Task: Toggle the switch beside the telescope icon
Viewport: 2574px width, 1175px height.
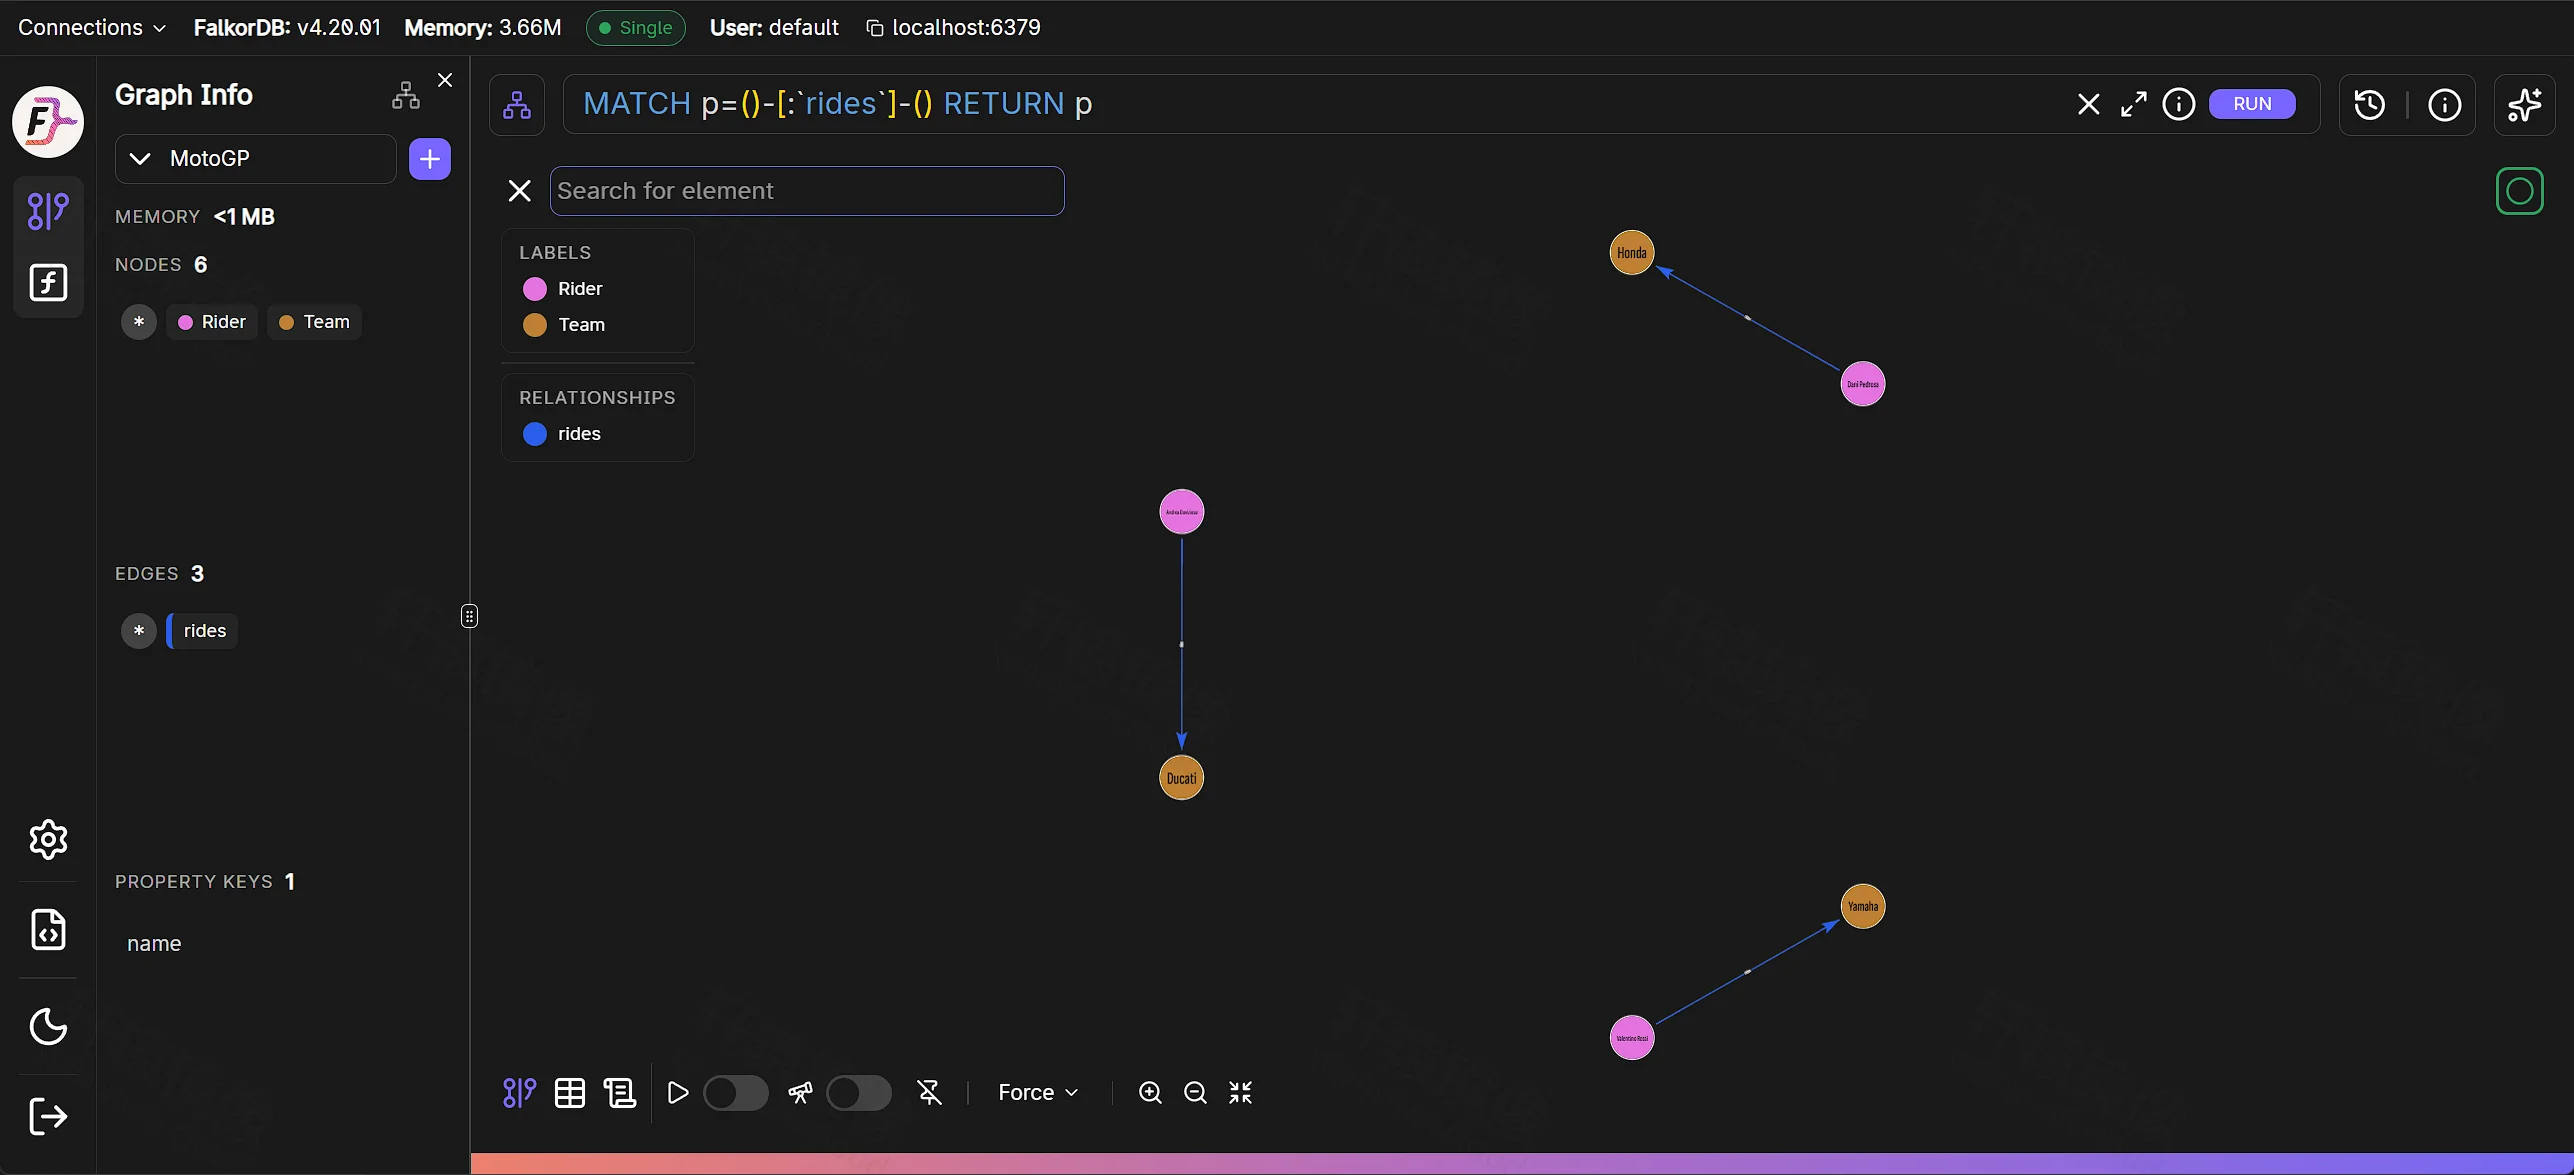Action: tap(859, 1093)
